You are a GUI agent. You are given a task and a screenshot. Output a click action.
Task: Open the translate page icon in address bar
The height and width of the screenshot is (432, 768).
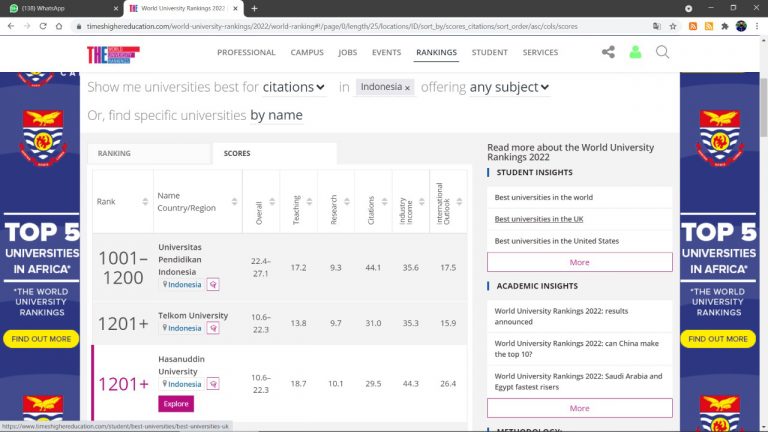[x=657, y=26]
